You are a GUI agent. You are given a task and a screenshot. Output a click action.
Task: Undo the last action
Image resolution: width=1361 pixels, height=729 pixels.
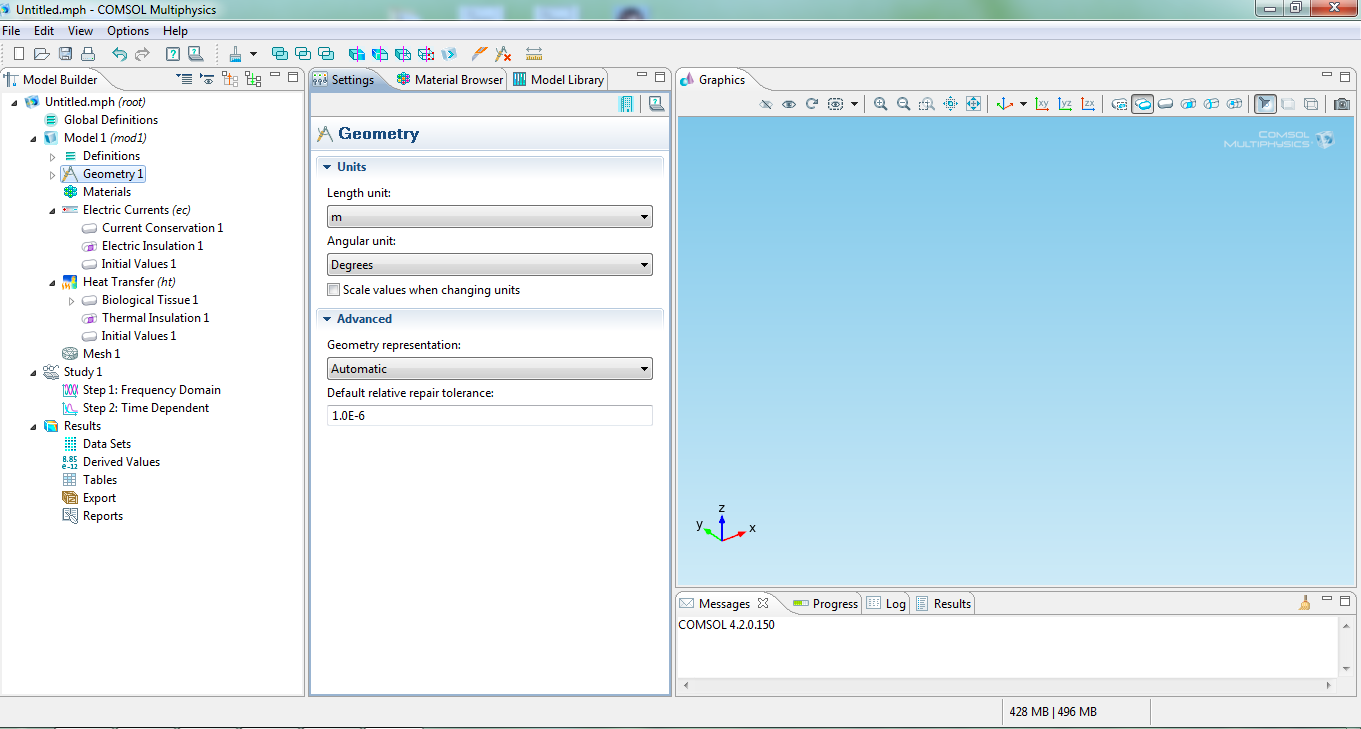(x=119, y=54)
